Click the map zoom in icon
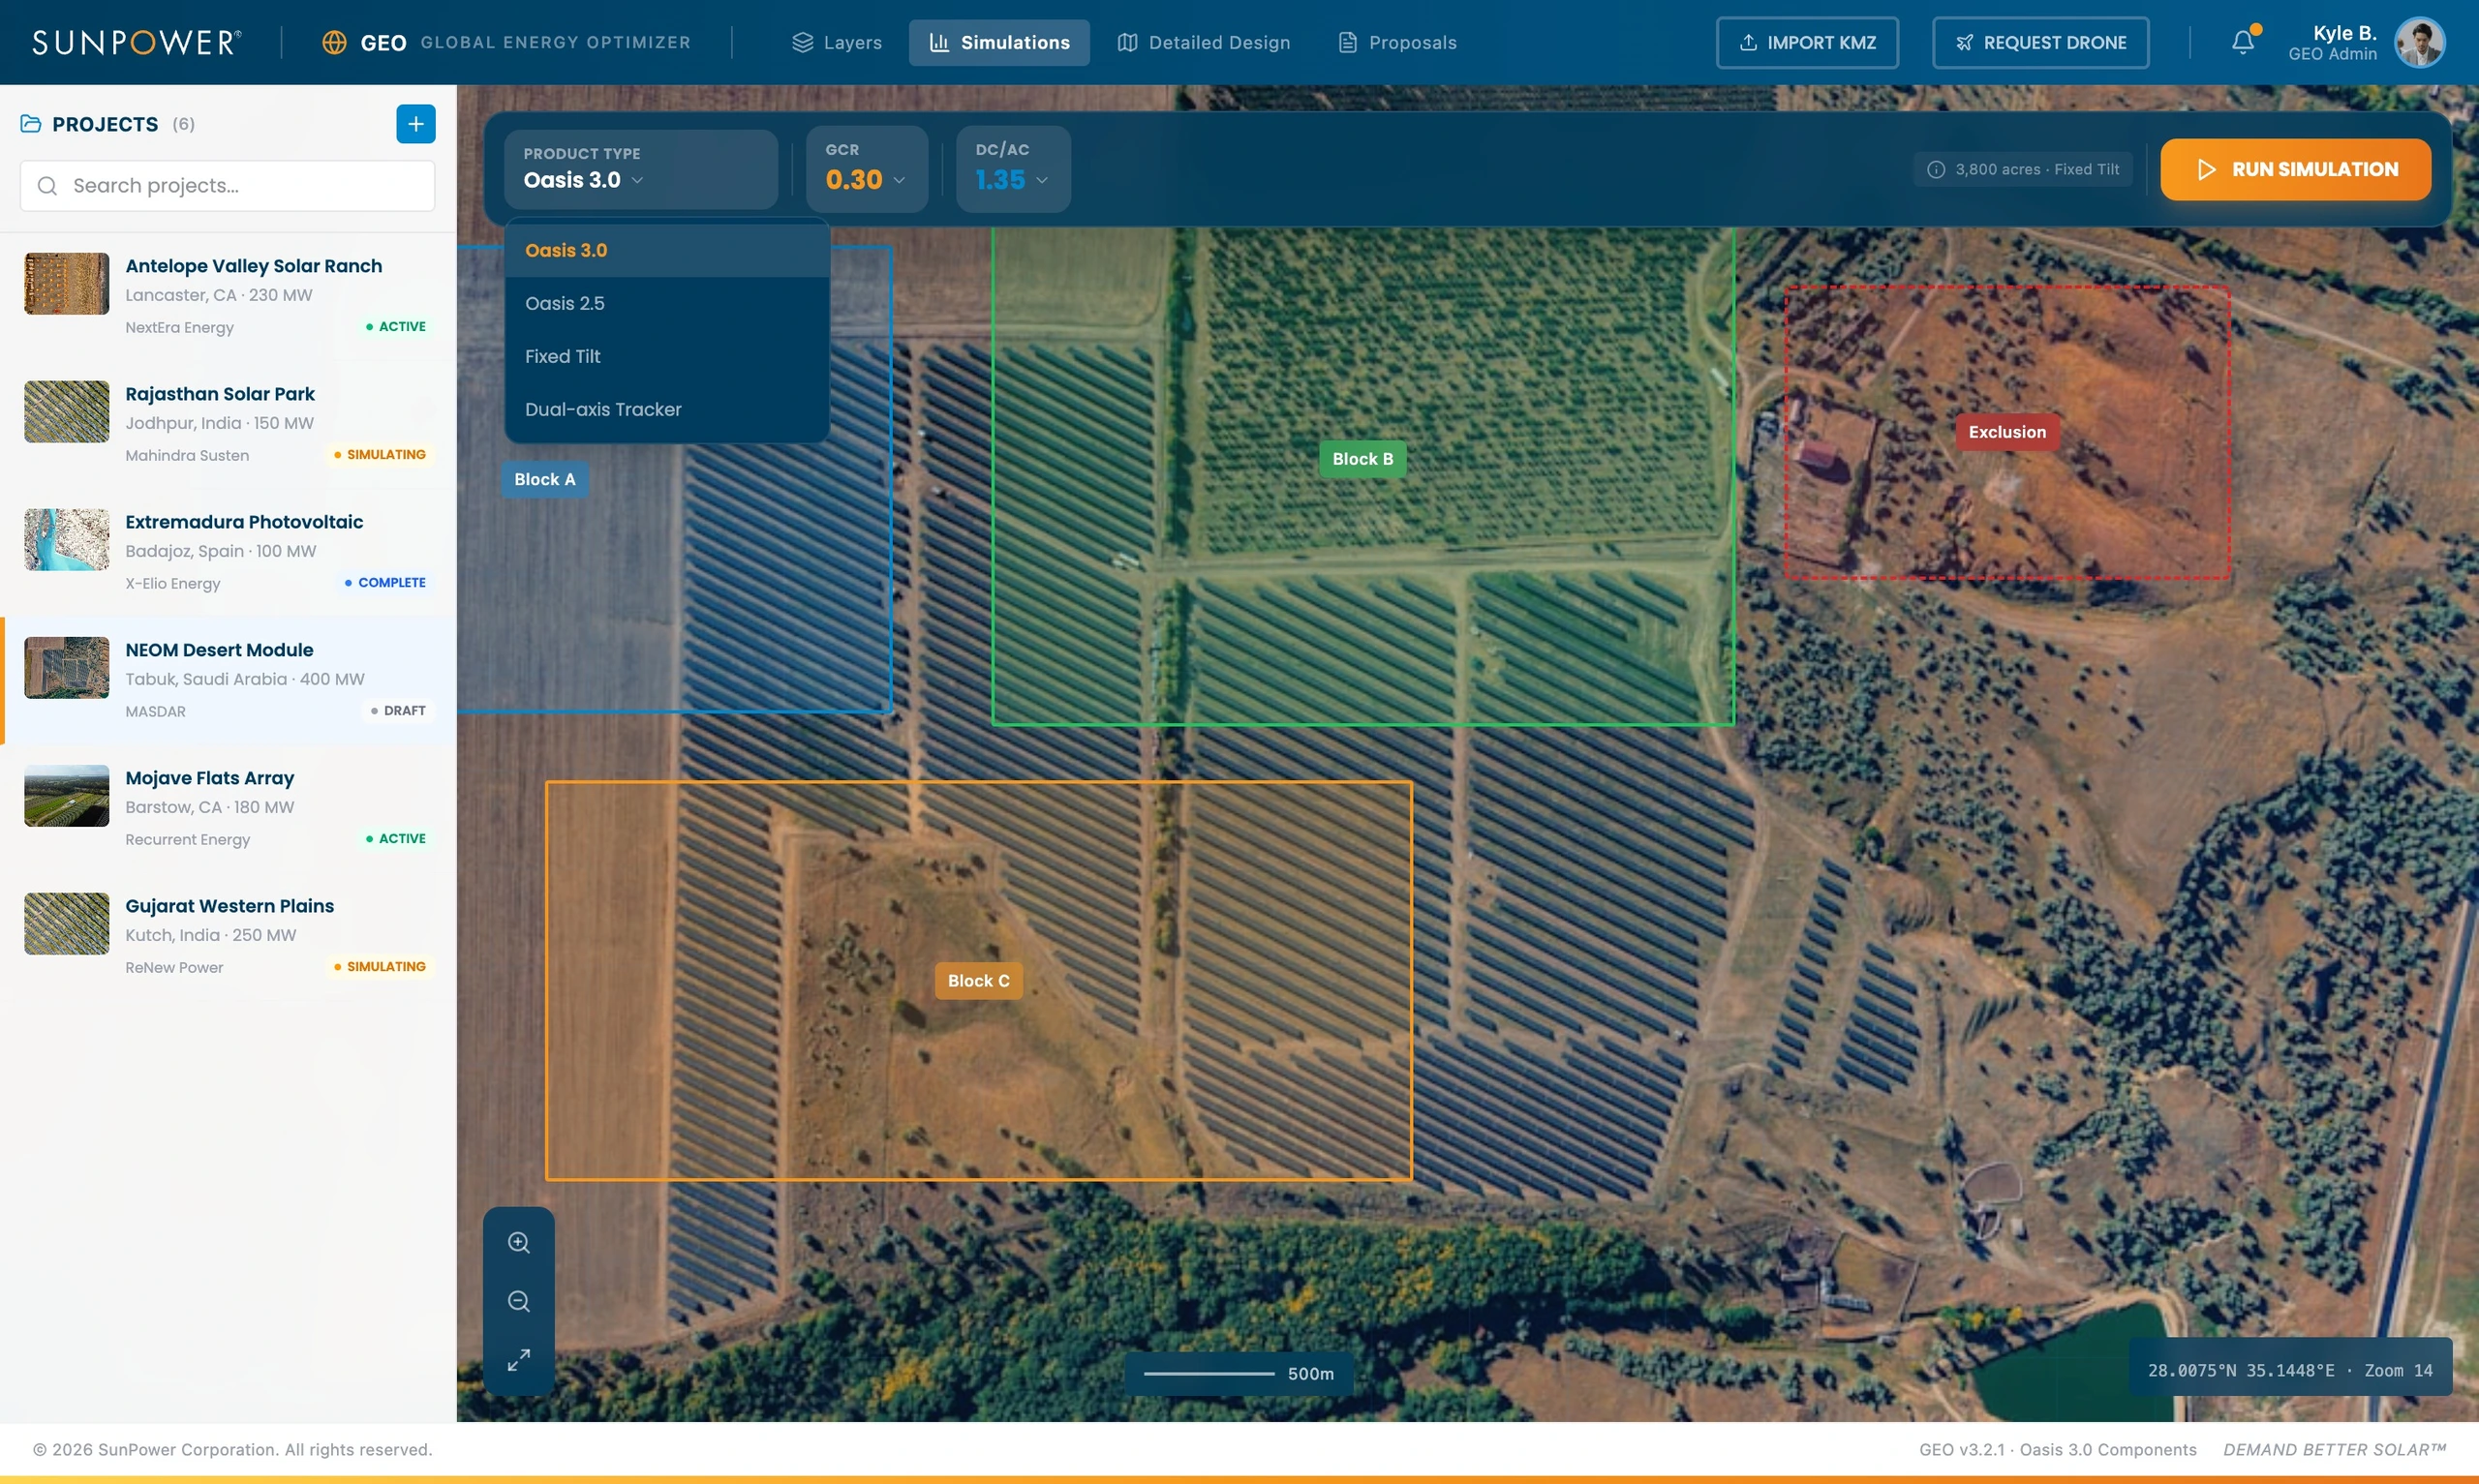 (518, 1242)
